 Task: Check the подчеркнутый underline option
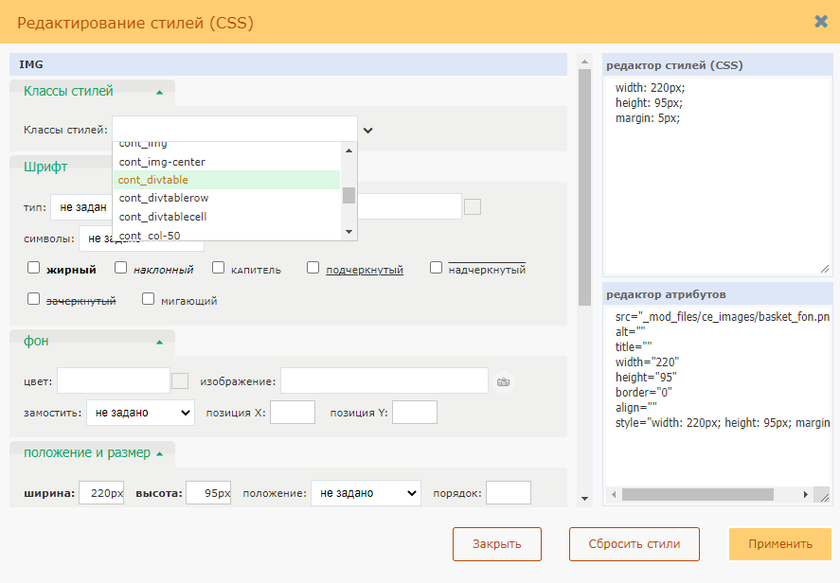click(313, 268)
